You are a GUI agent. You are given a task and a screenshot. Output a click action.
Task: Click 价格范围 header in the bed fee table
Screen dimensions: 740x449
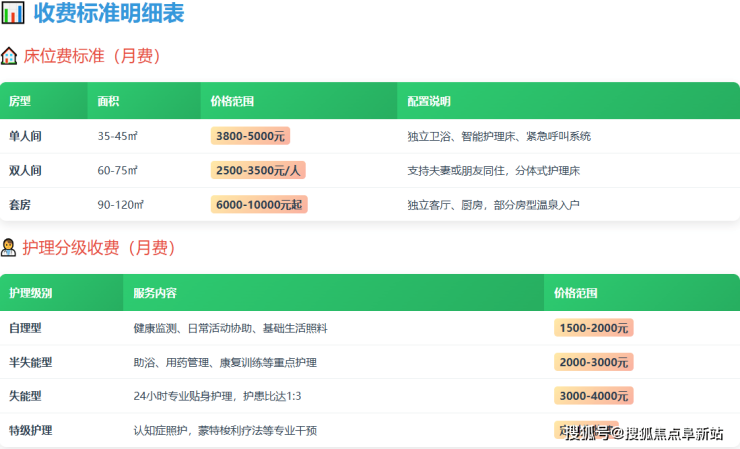pyautogui.click(x=232, y=101)
